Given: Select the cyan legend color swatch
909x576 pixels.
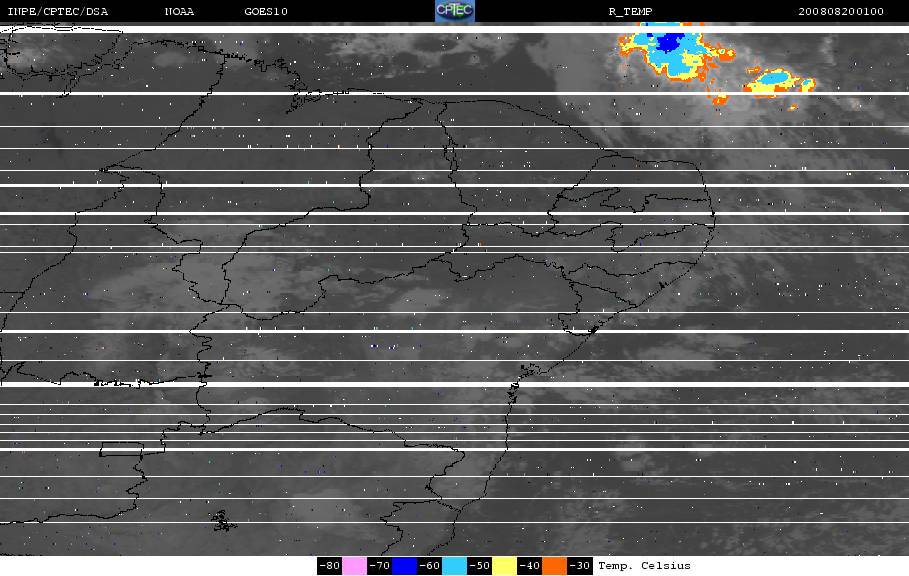Looking at the screenshot, I should [x=454, y=566].
